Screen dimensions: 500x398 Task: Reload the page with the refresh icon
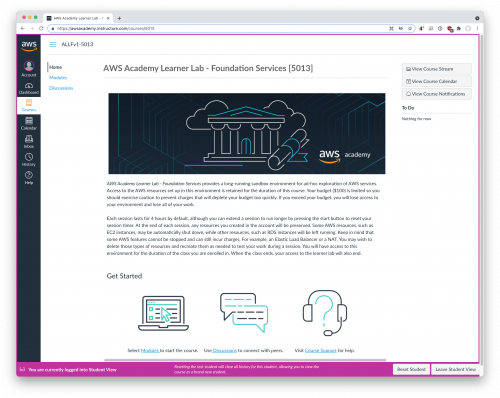(x=41, y=28)
